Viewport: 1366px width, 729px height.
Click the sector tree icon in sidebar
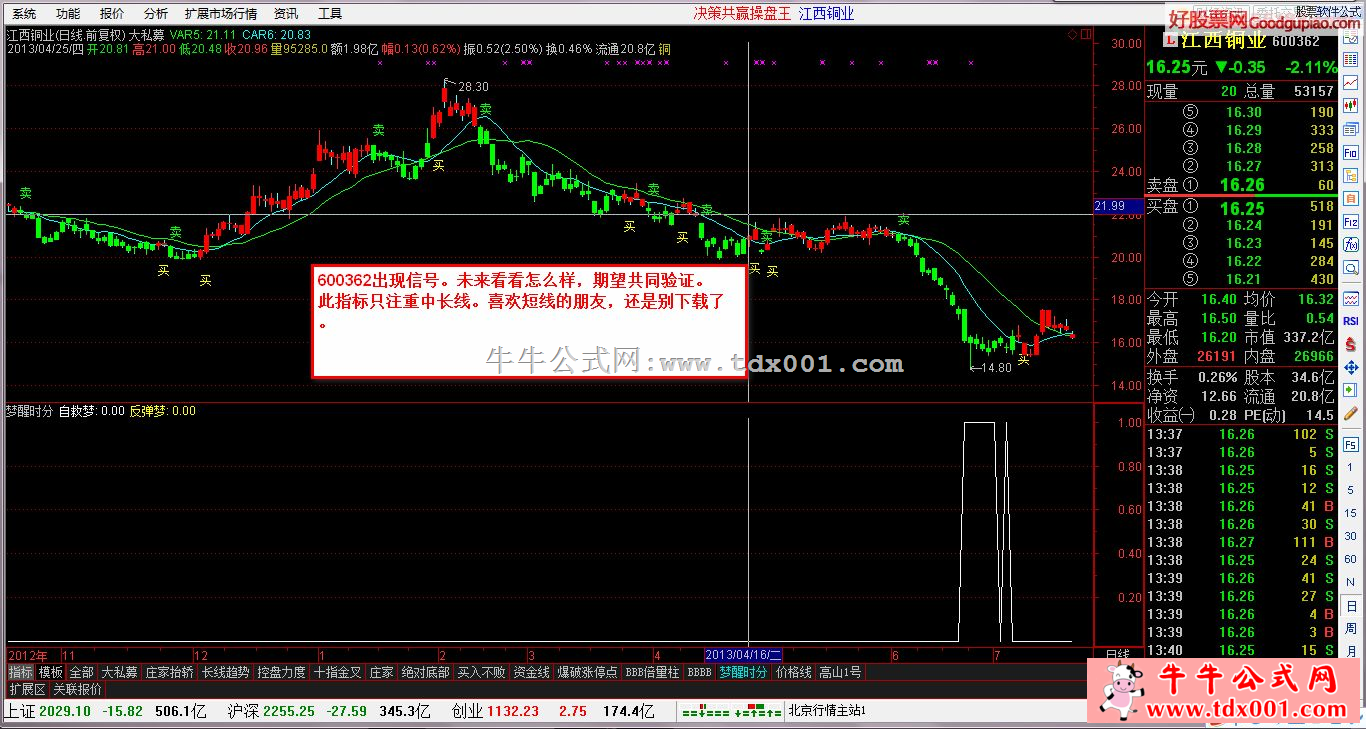pyautogui.click(x=1350, y=176)
